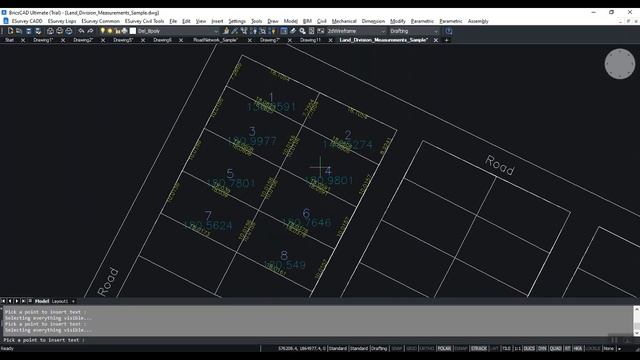Click the Save As icon
This screenshot has height=360, width=640.
(x=38, y=31)
